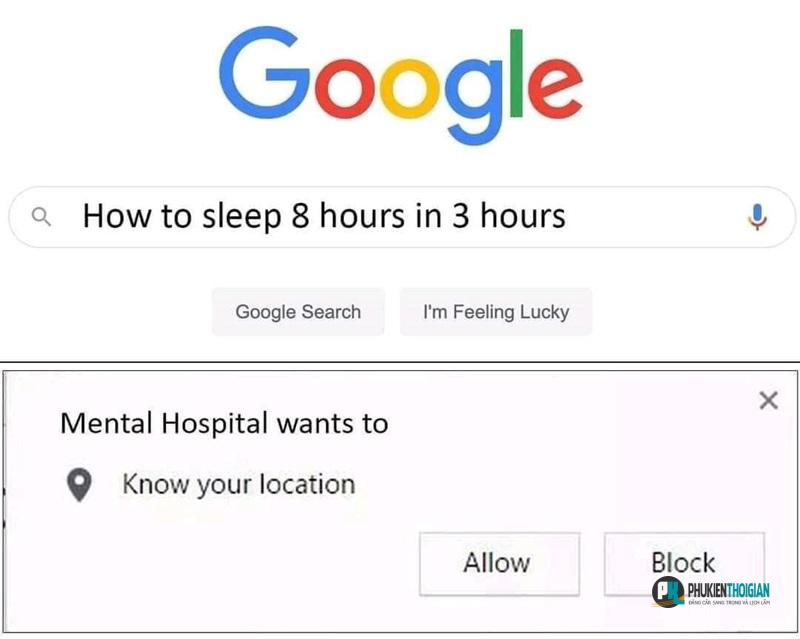Click the magnifying glass search icon

[41, 217]
